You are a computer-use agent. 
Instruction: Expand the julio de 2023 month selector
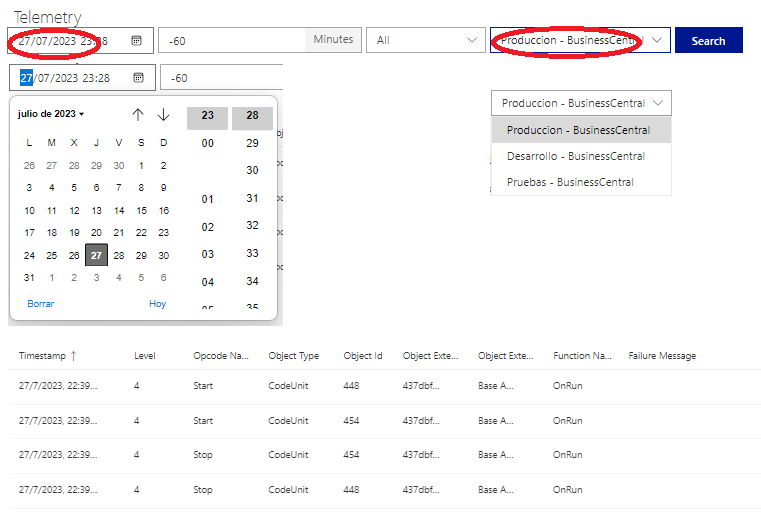[51, 114]
